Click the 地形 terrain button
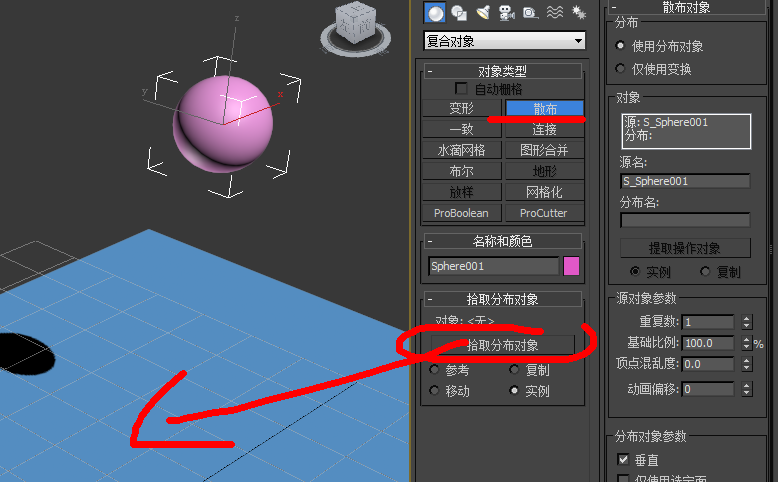The height and width of the screenshot is (482, 778). click(x=545, y=171)
